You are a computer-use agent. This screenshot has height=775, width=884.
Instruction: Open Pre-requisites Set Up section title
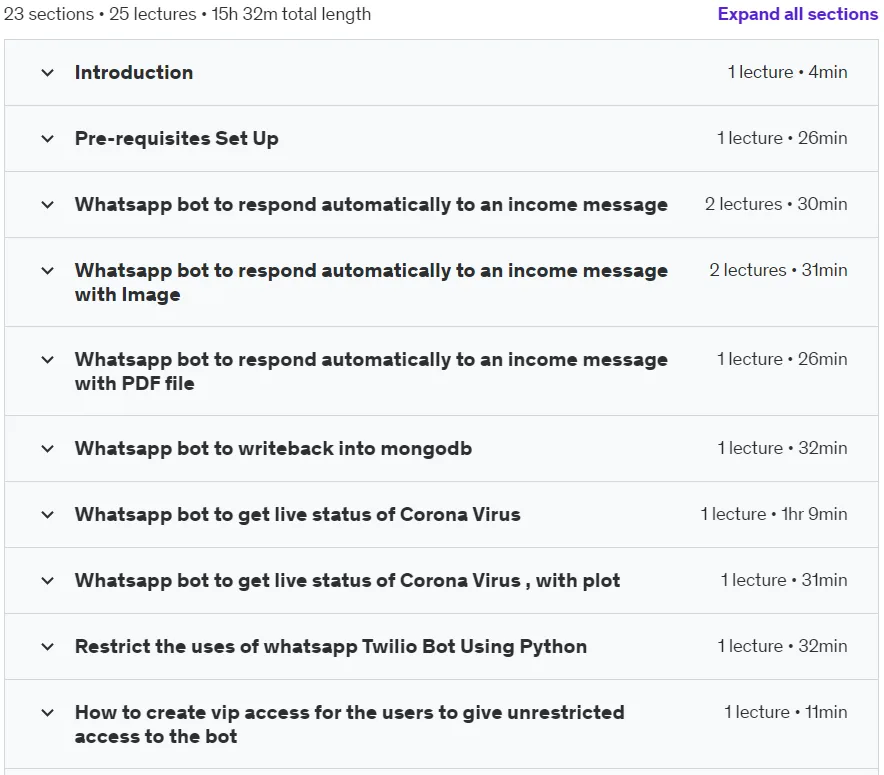[x=176, y=139]
